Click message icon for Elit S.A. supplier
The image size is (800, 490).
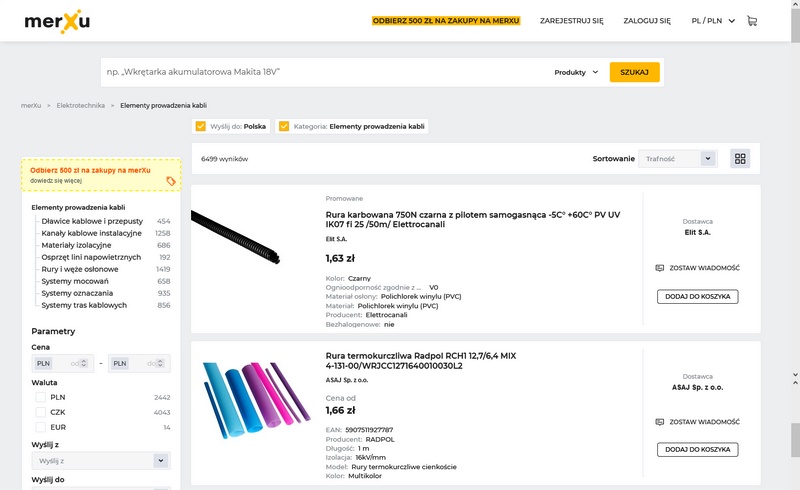[x=660, y=268]
